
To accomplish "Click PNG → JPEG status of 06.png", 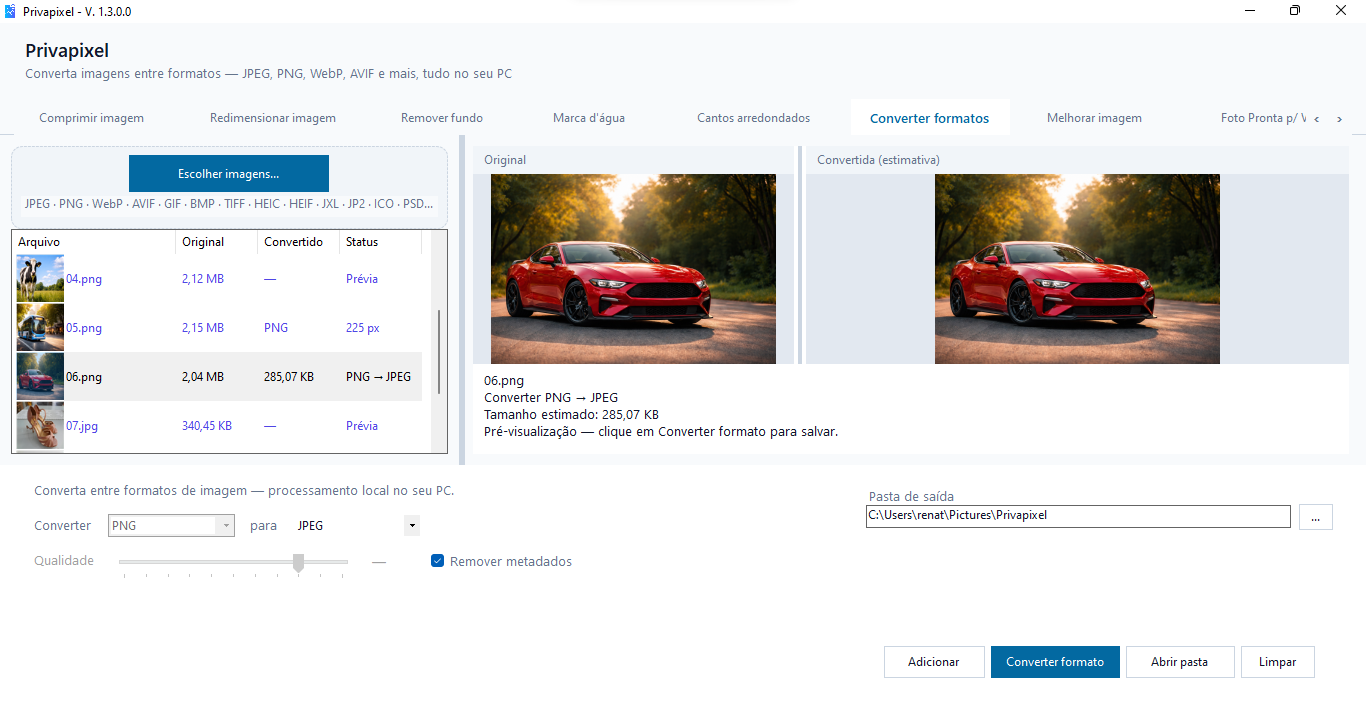I will point(378,377).
